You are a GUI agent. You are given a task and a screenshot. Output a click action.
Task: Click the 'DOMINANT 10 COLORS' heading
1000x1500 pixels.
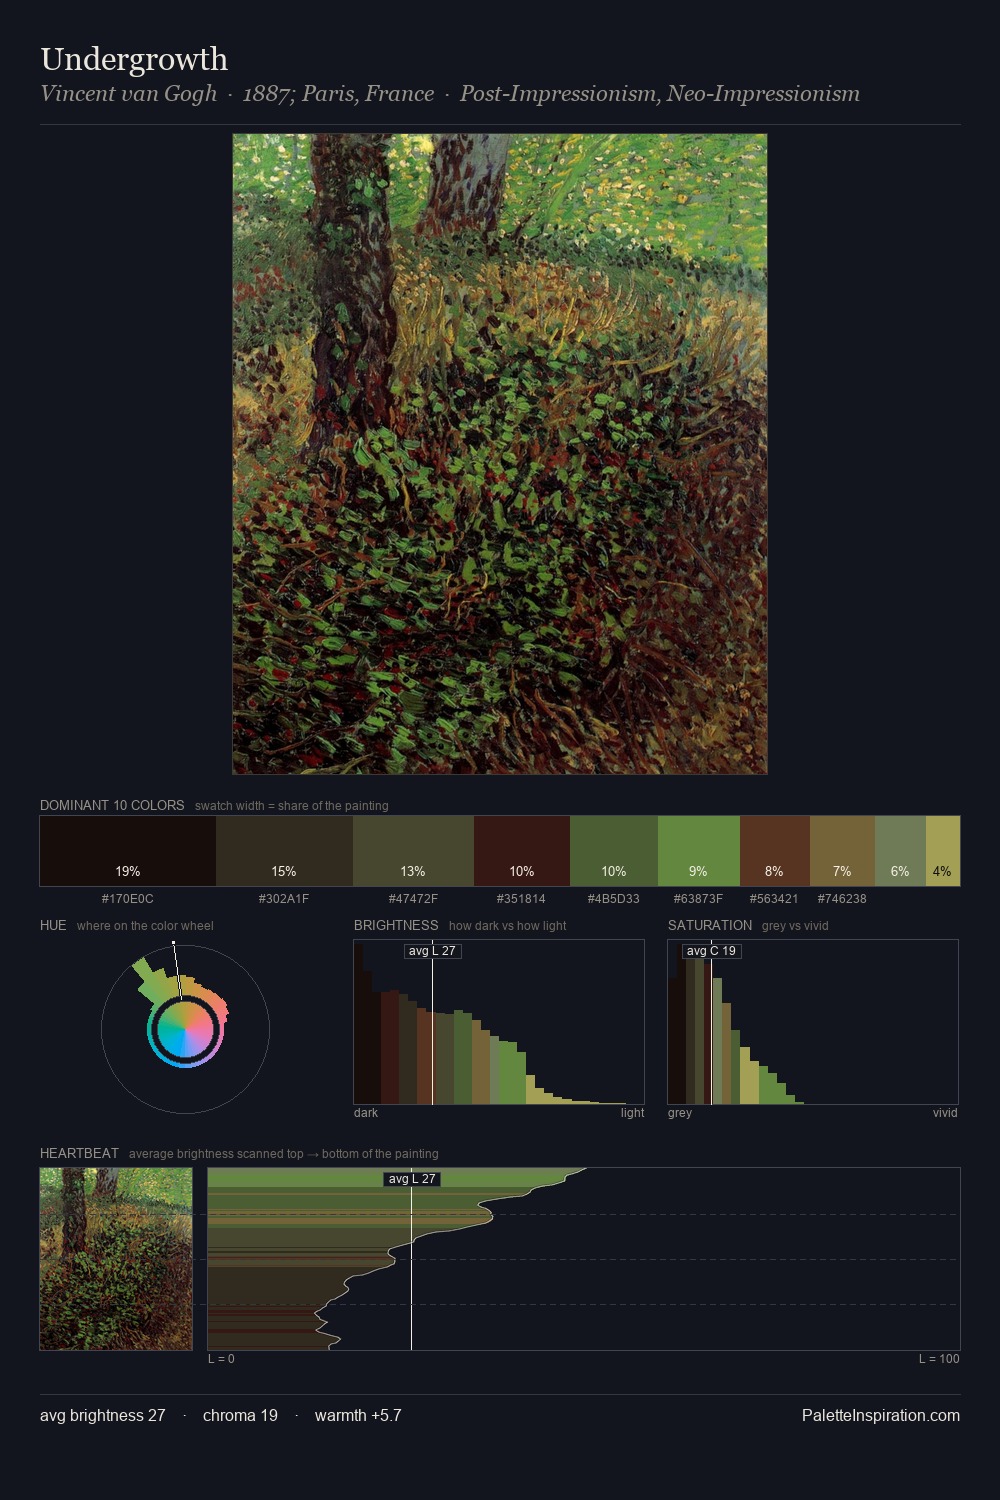(112, 805)
